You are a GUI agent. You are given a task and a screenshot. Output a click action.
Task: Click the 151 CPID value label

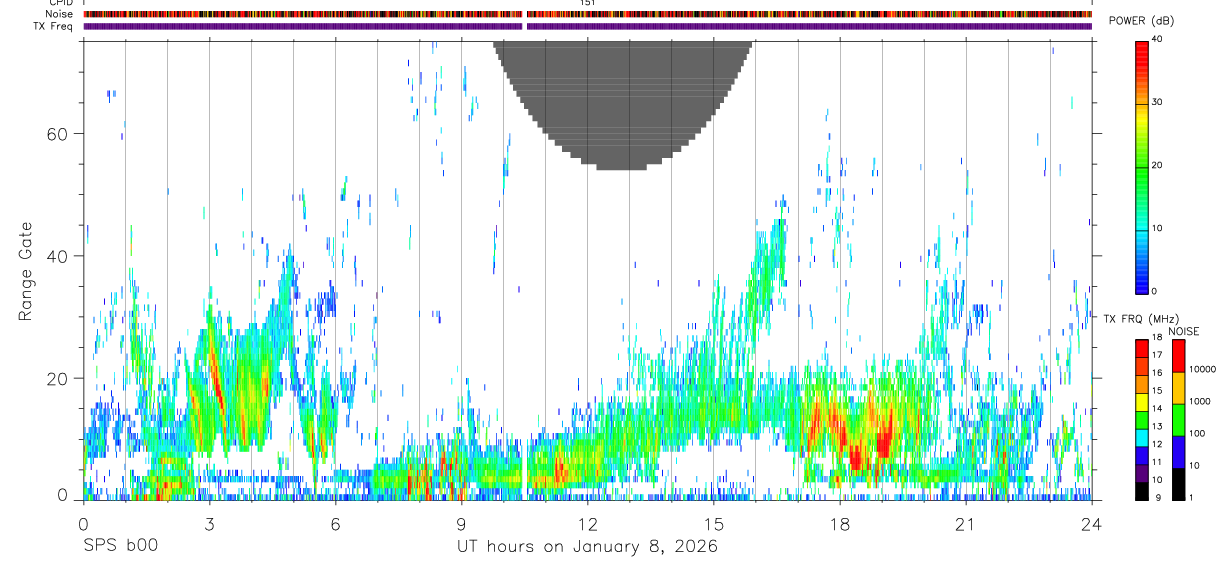(588, 3)
